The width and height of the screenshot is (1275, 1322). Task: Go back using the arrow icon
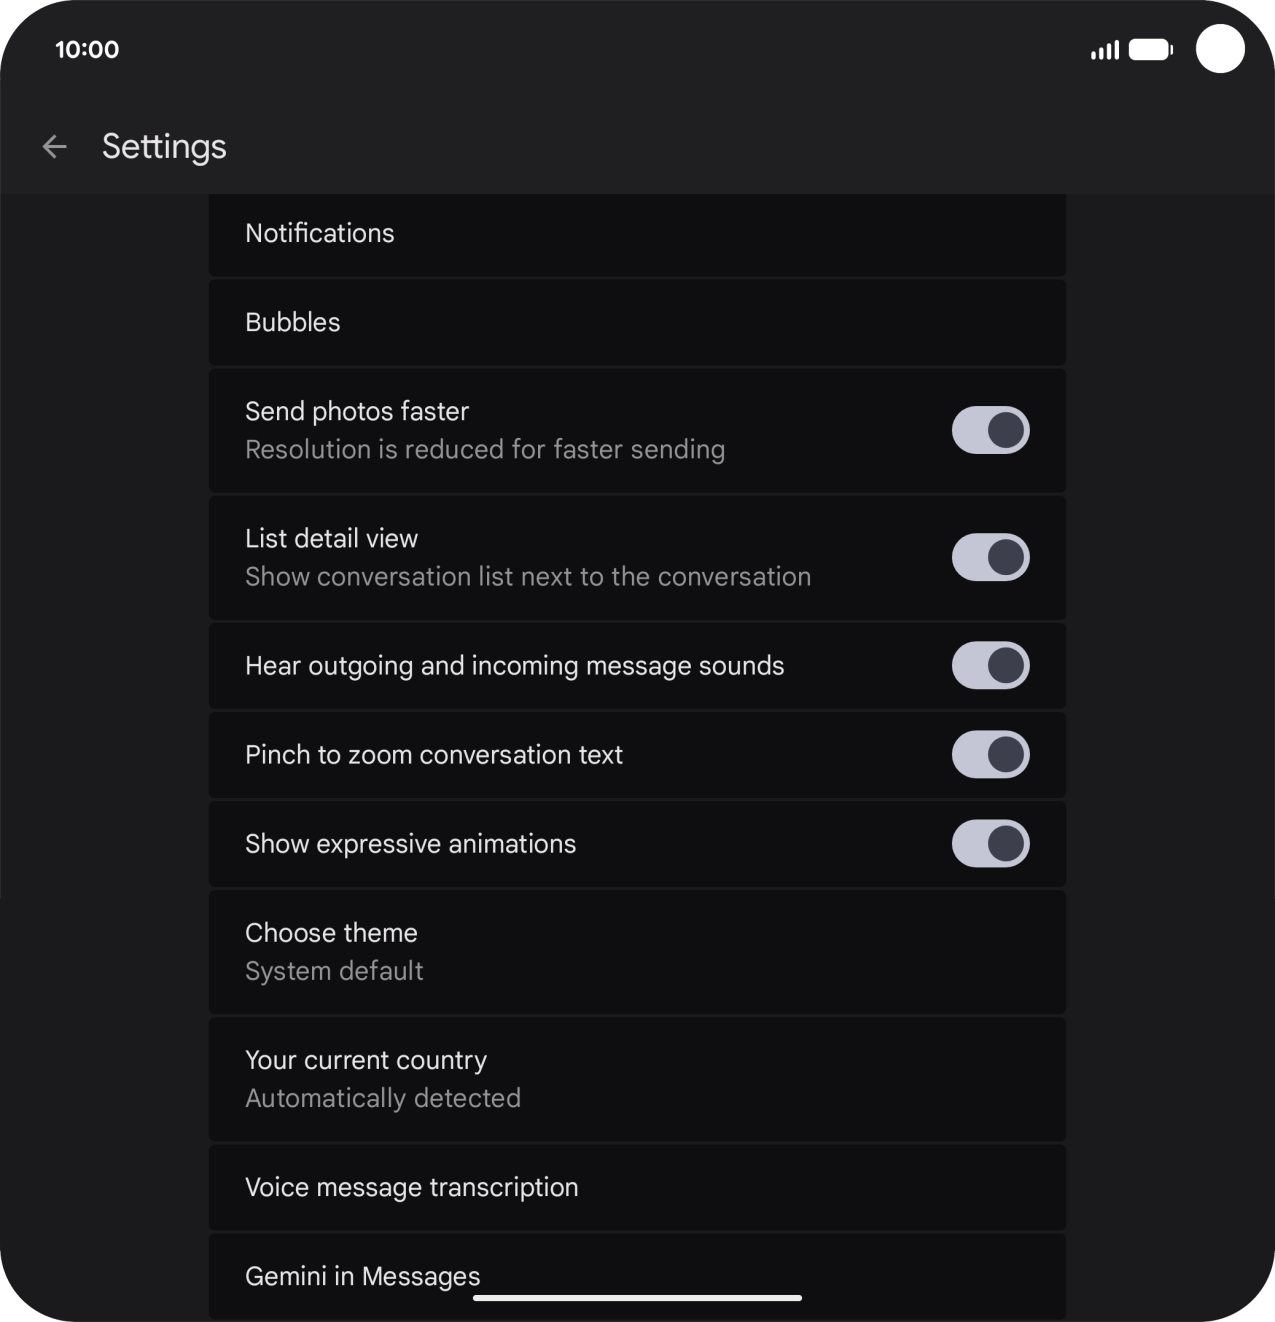pyautogui.click(x=55, y=147)
